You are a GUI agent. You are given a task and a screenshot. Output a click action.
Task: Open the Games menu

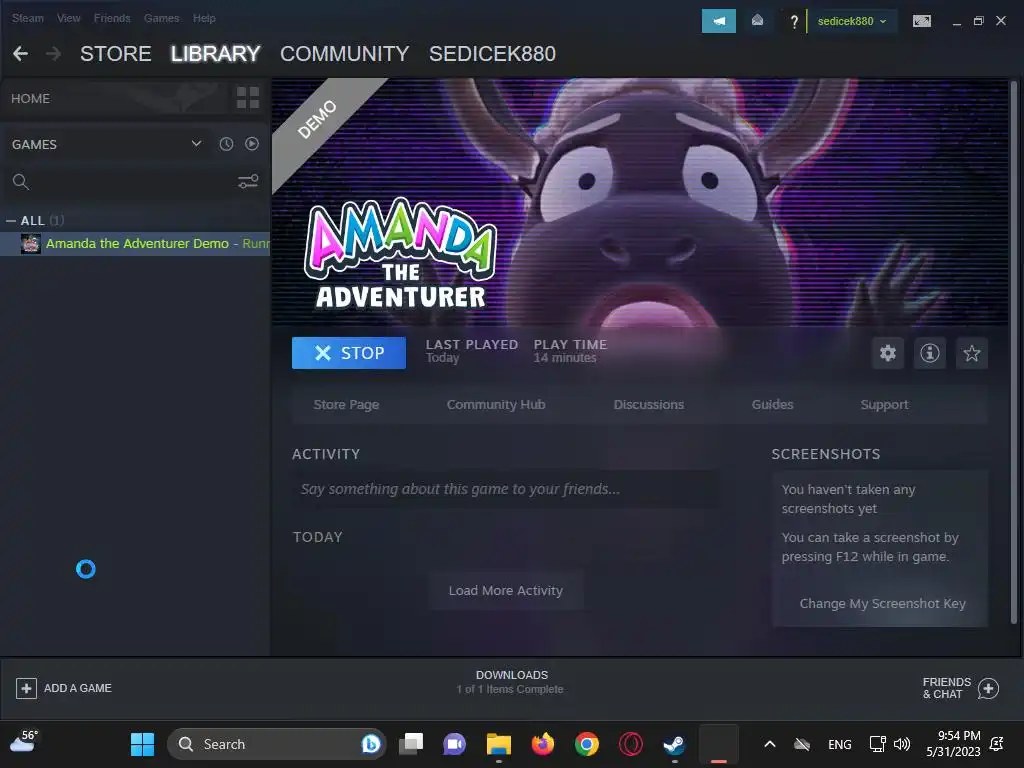click(x=161, y=18)
